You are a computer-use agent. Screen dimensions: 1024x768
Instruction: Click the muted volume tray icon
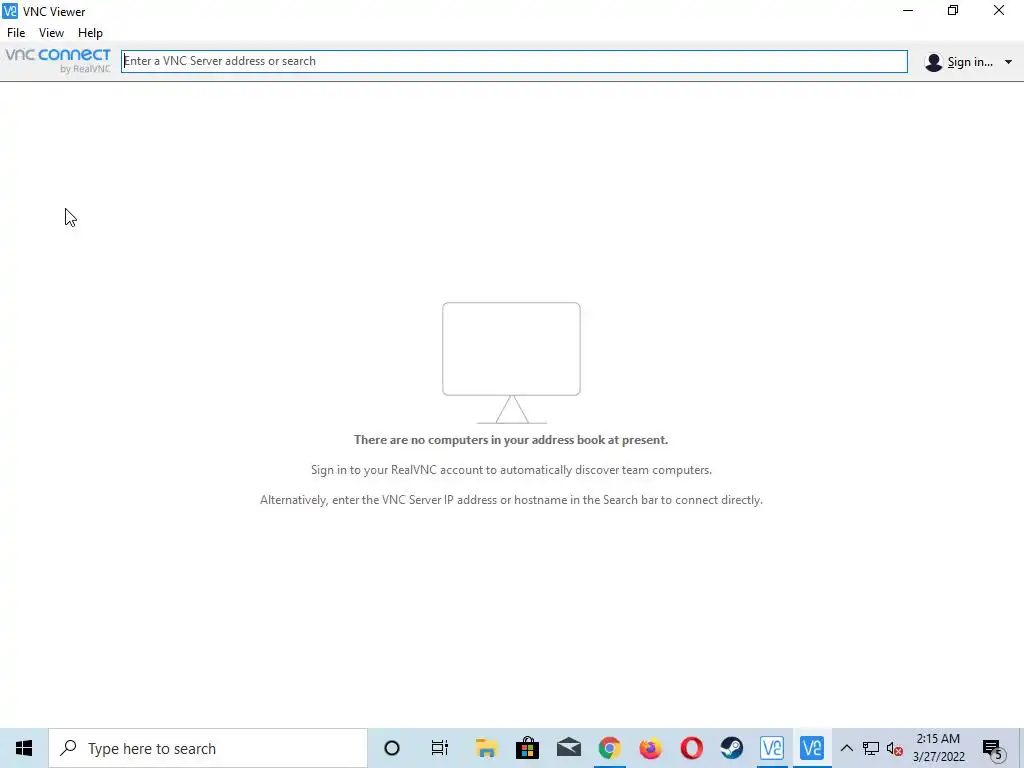coord(895,748)
